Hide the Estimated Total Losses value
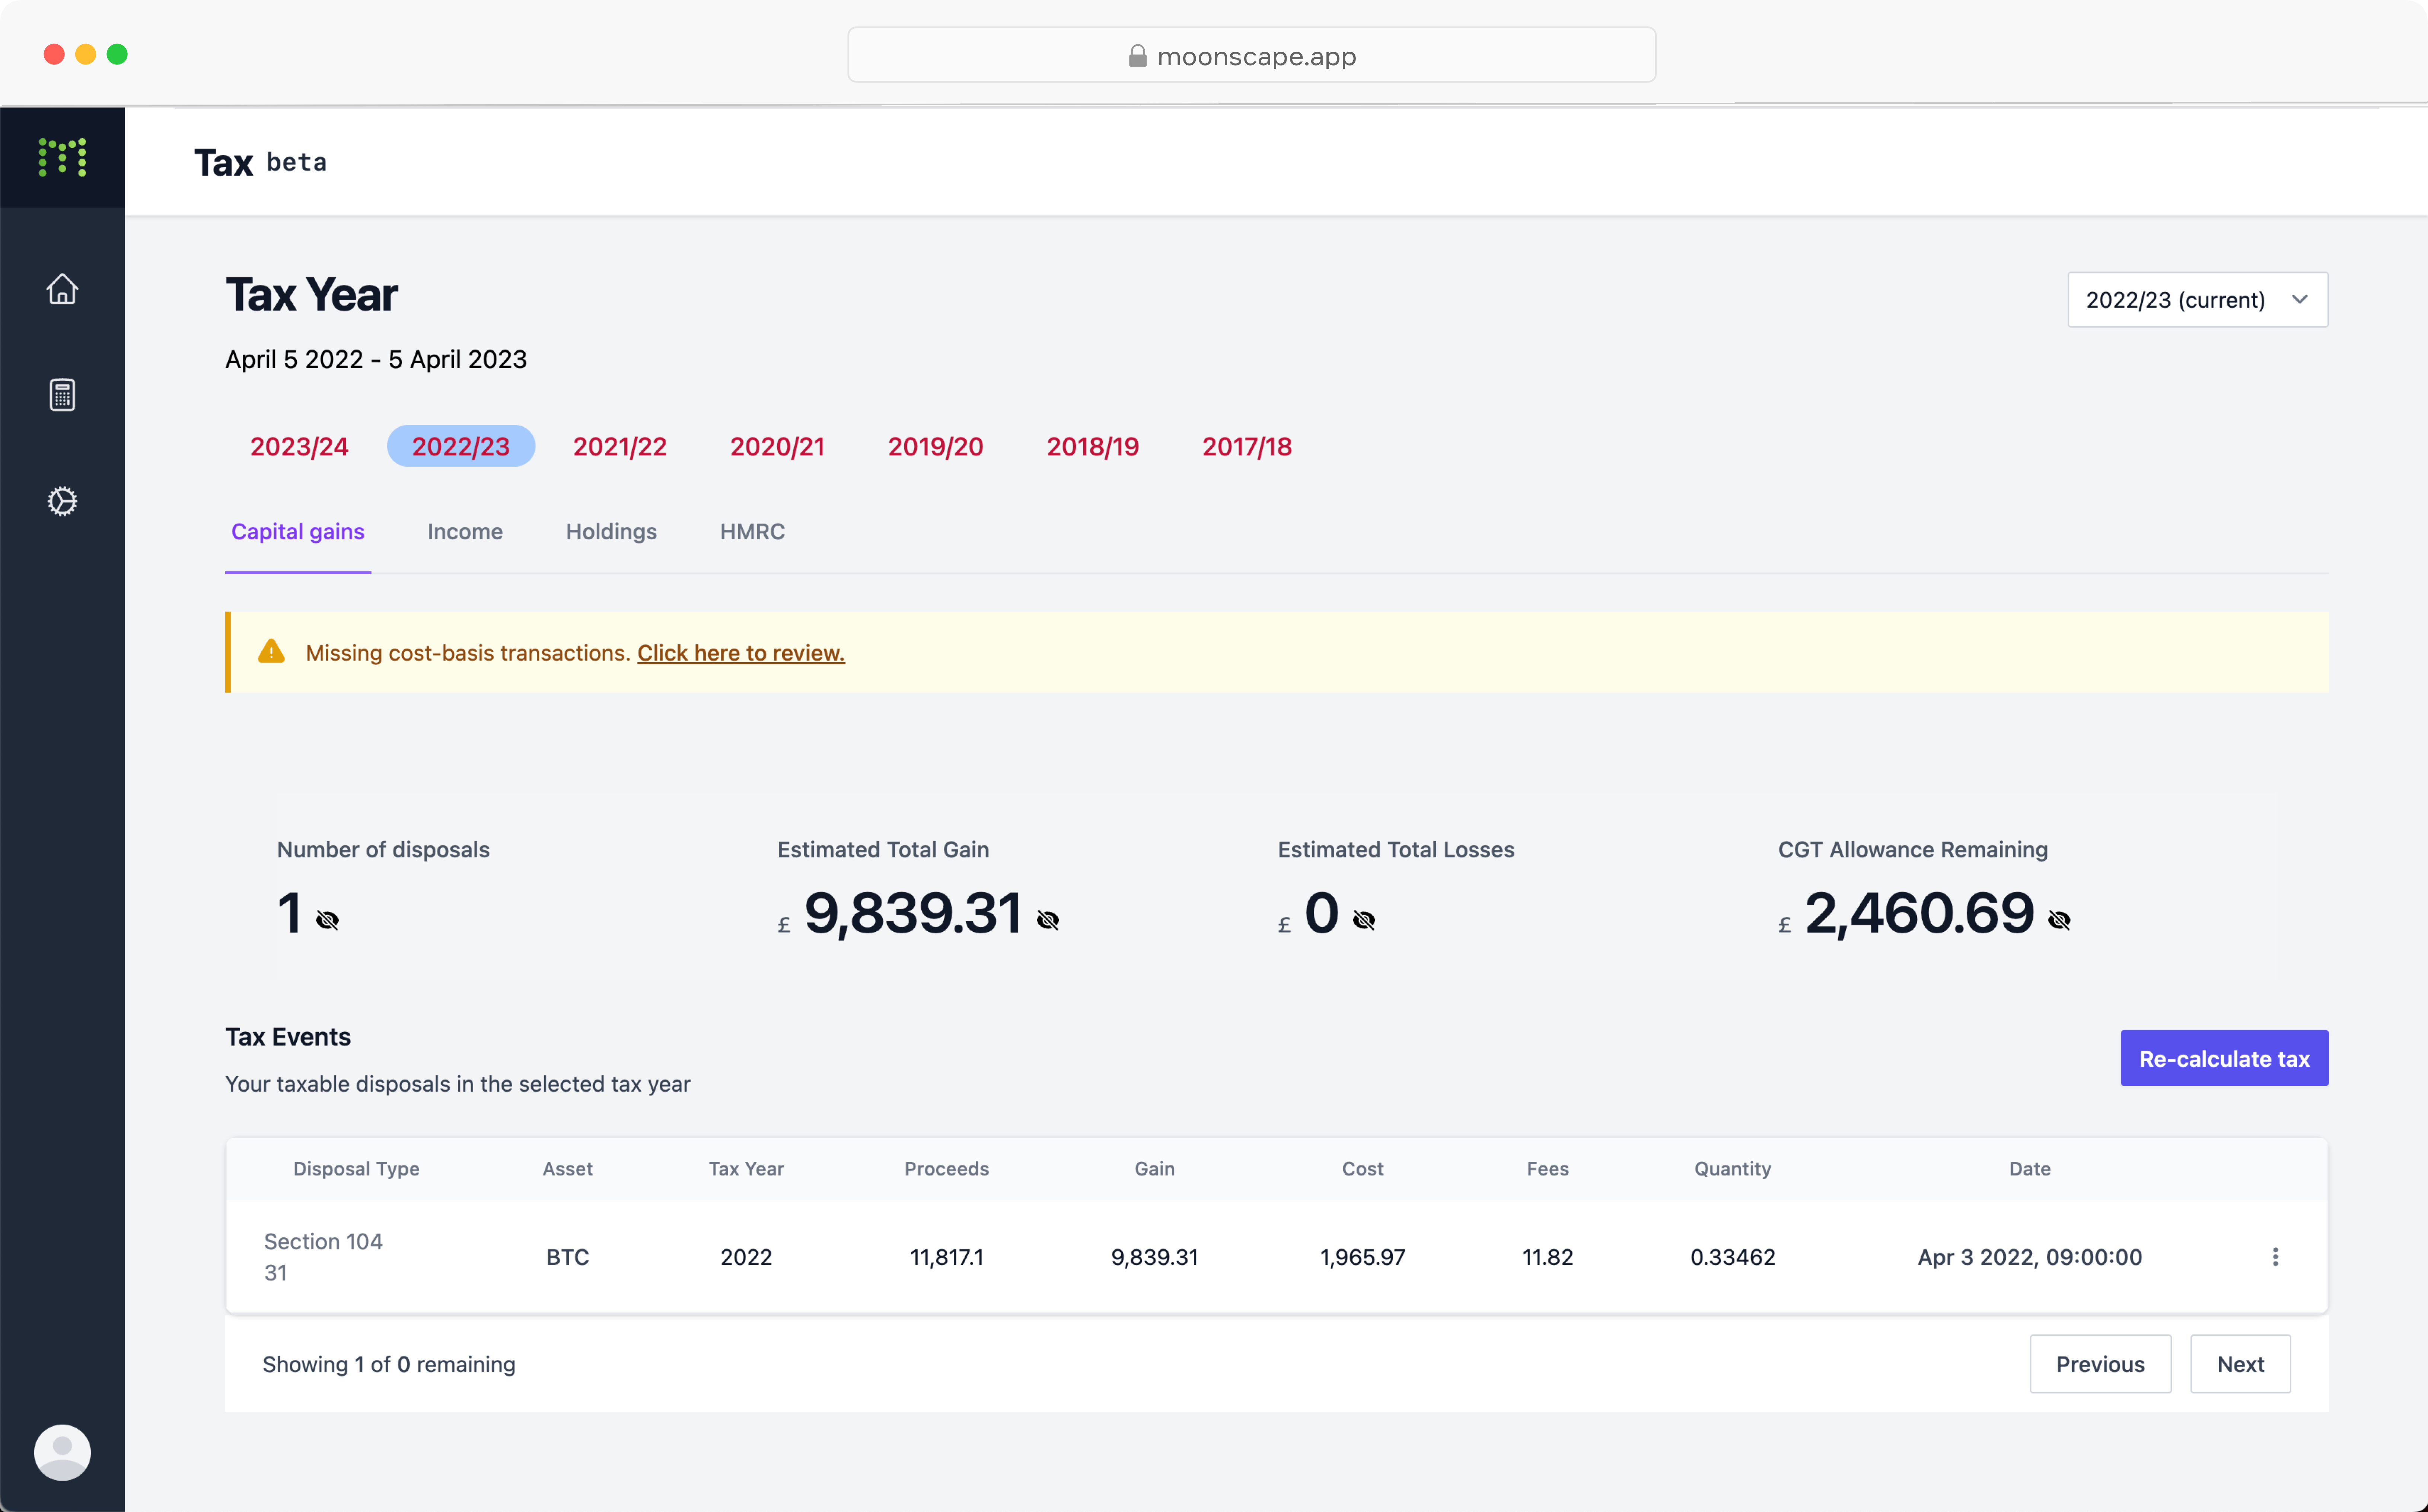The width and height of the screenshot is (2428, 1512). [x=1364, y=920]
